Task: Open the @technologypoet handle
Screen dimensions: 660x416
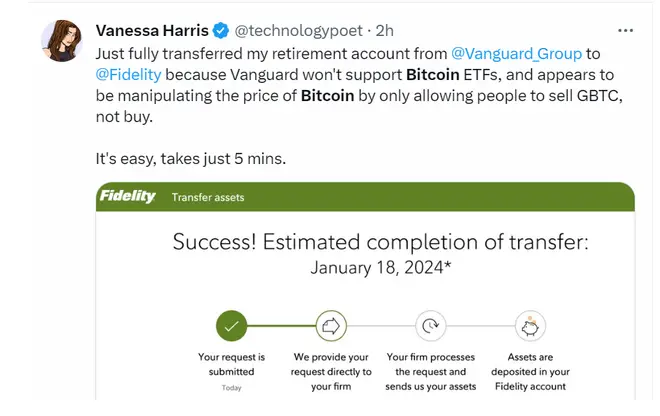Action: tap(298, 30)
